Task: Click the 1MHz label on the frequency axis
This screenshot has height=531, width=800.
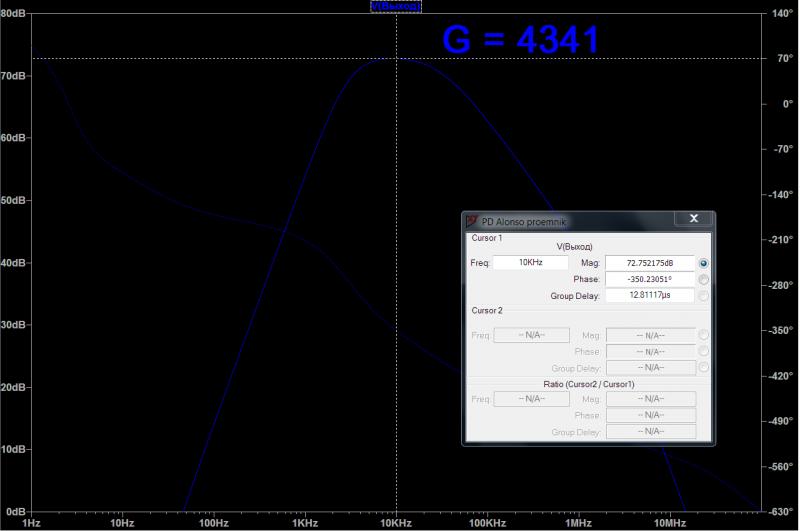Action: click(x=578, y=523)
